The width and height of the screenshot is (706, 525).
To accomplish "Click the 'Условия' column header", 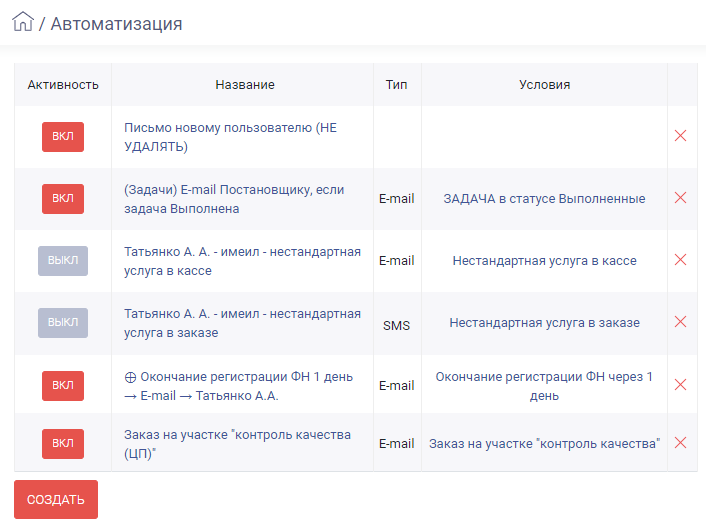I will coord(544,85).
